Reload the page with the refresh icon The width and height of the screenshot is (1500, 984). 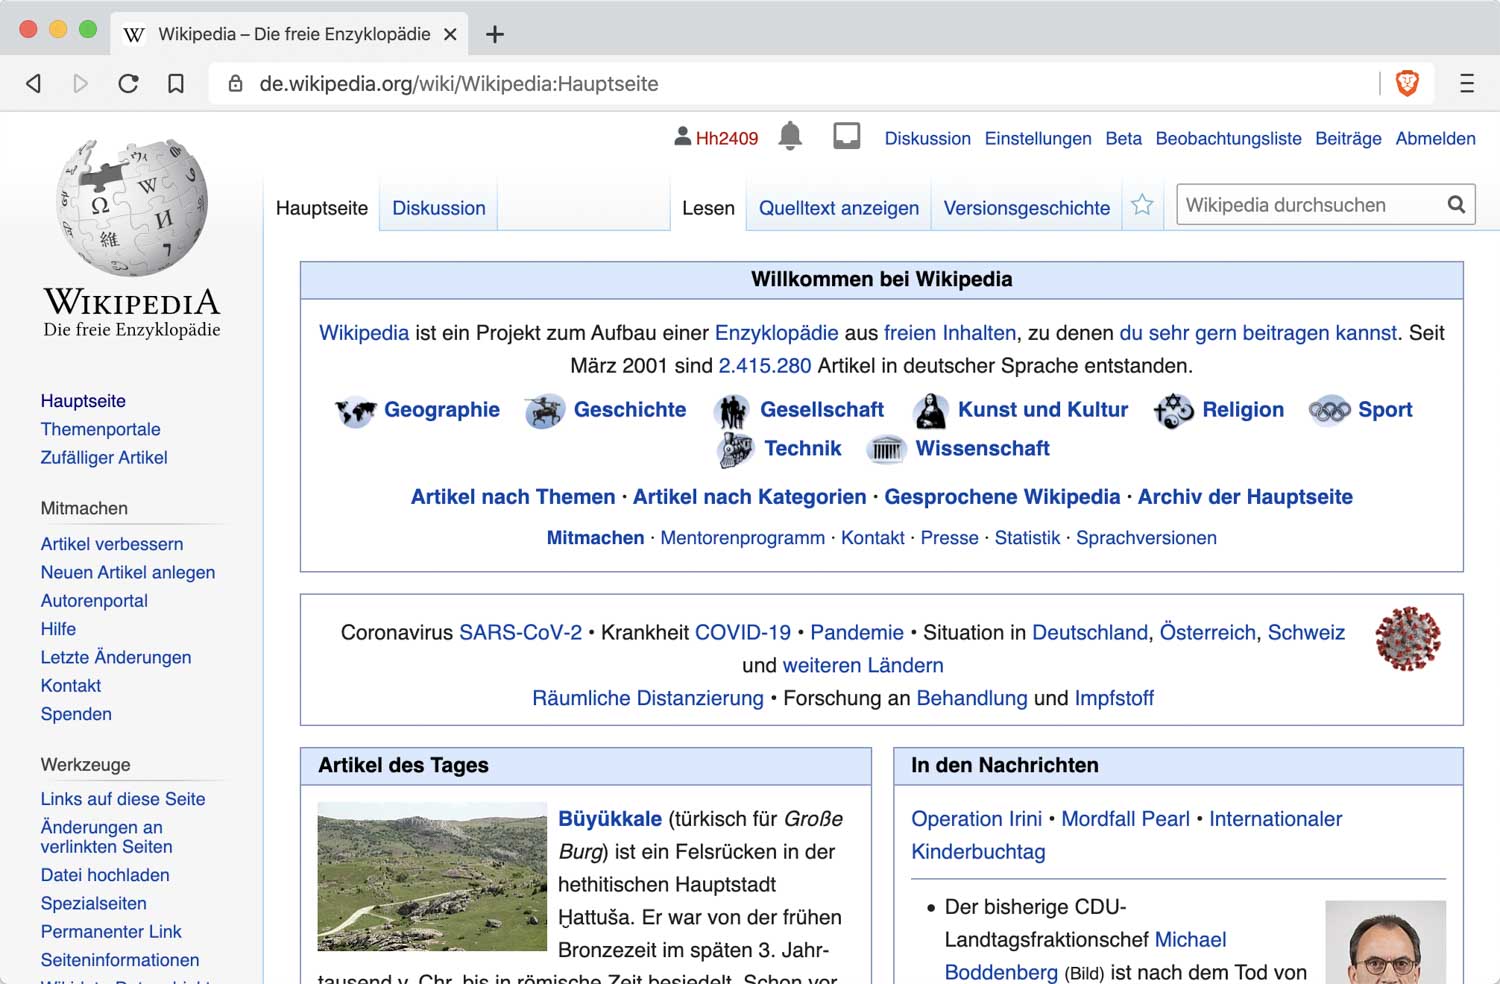[128, 84]
